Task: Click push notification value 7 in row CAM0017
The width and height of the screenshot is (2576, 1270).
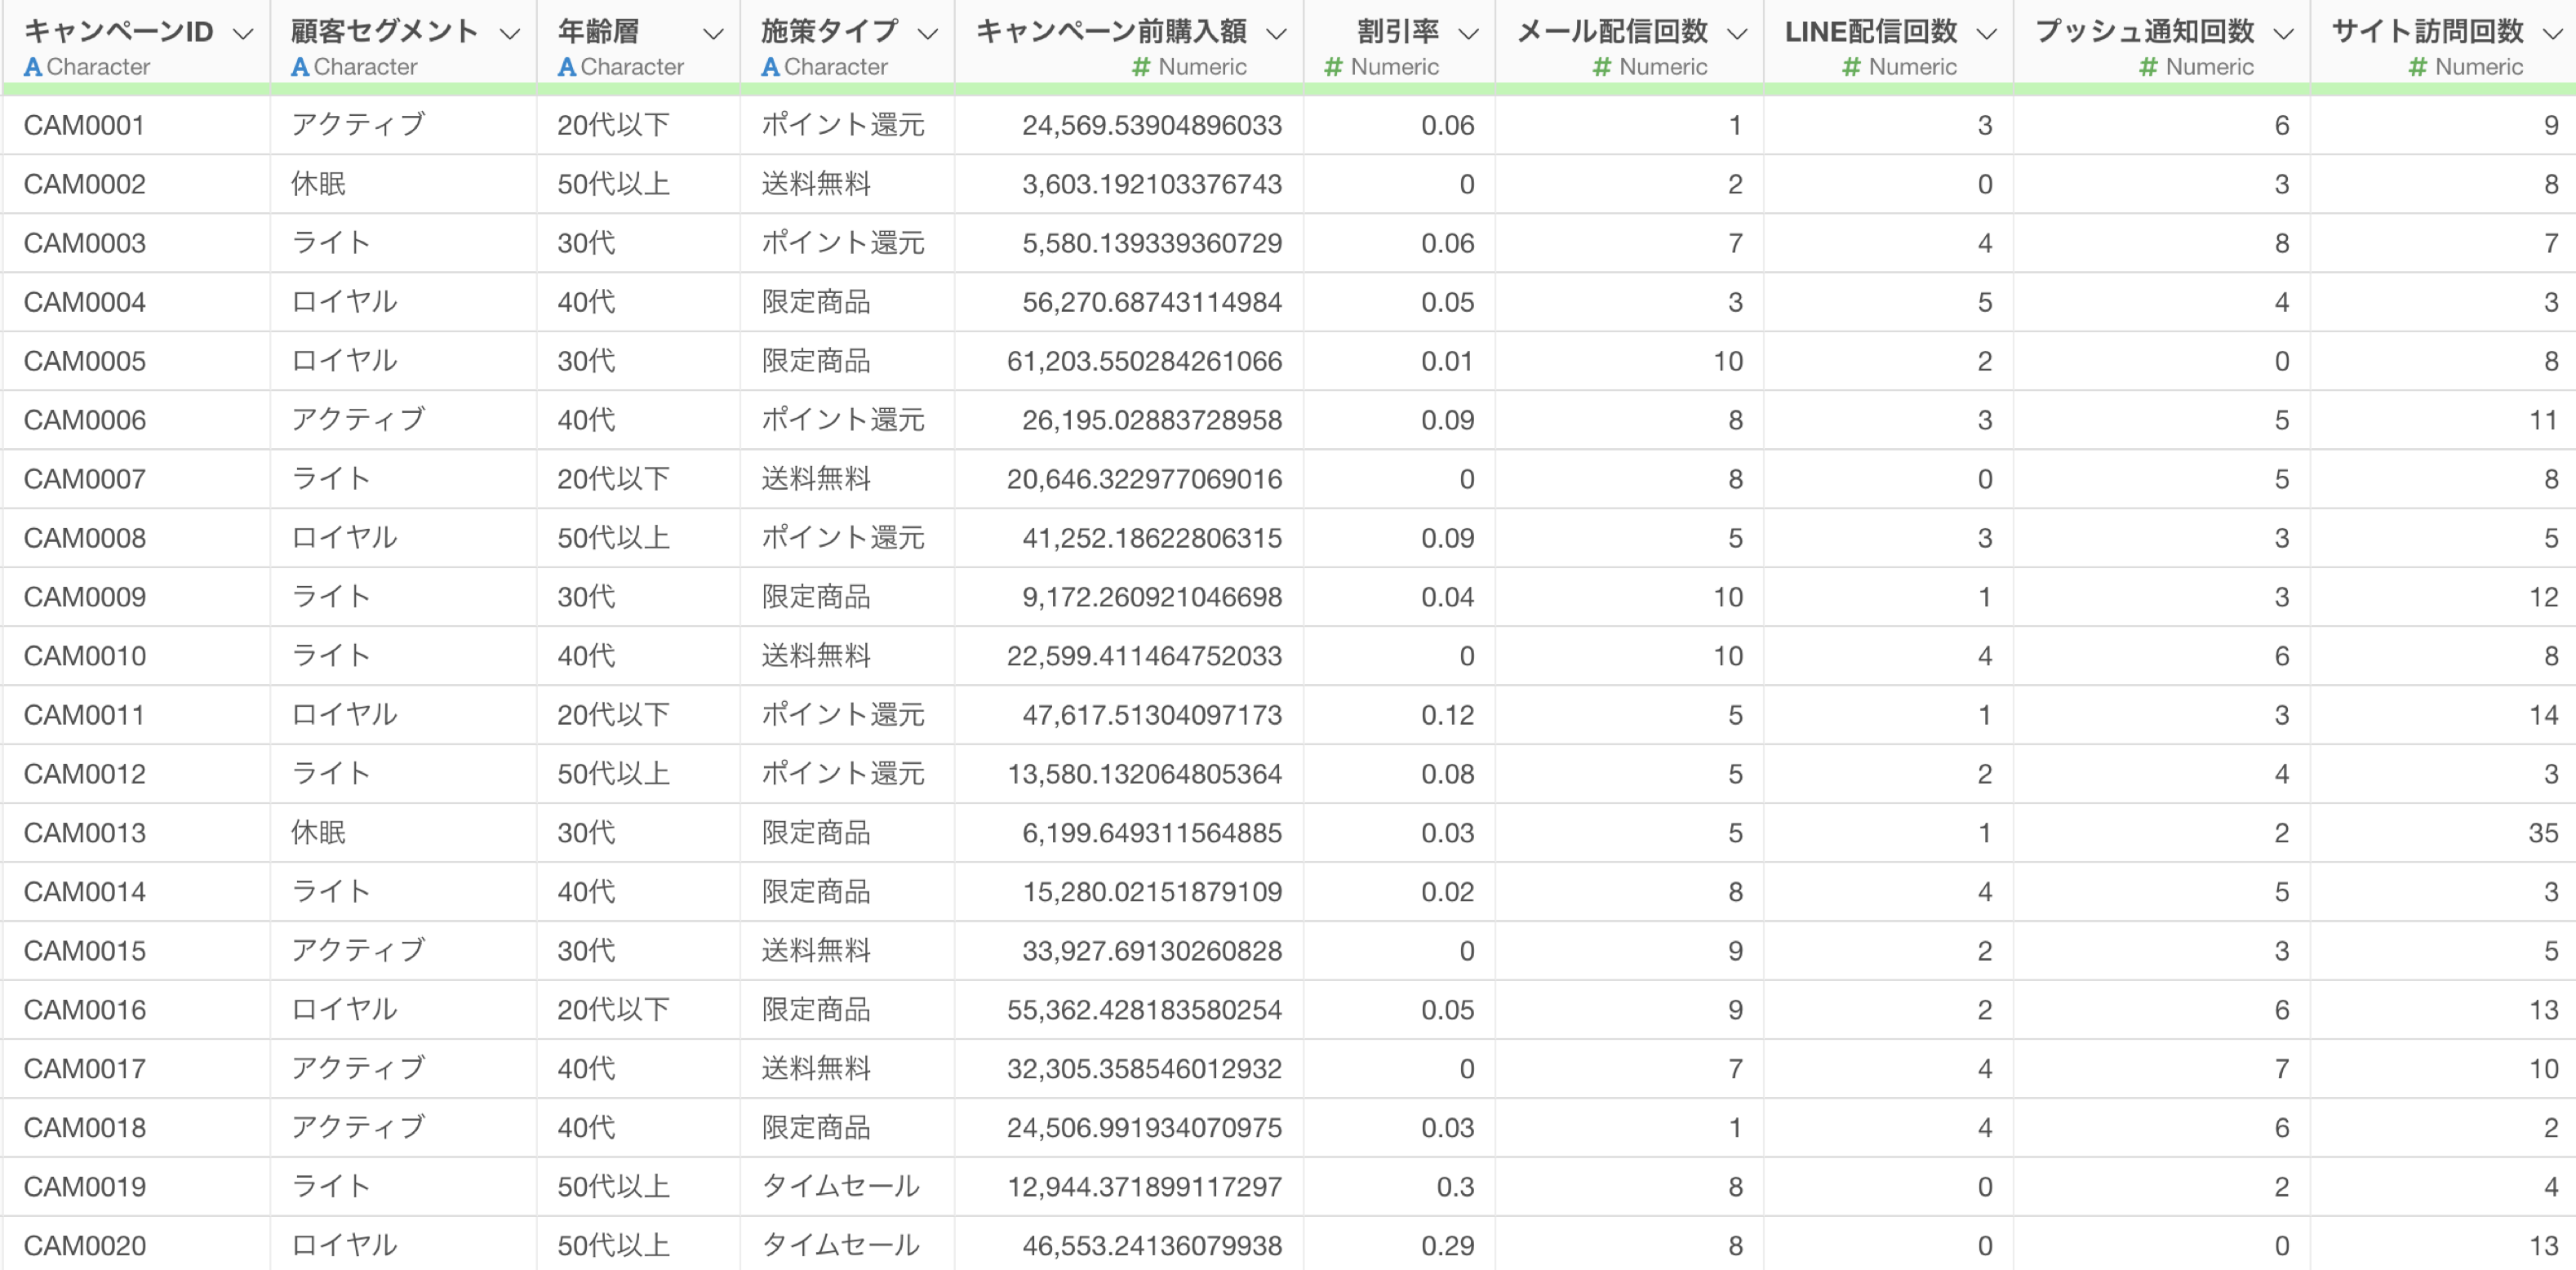Action: [2281, 1069]
